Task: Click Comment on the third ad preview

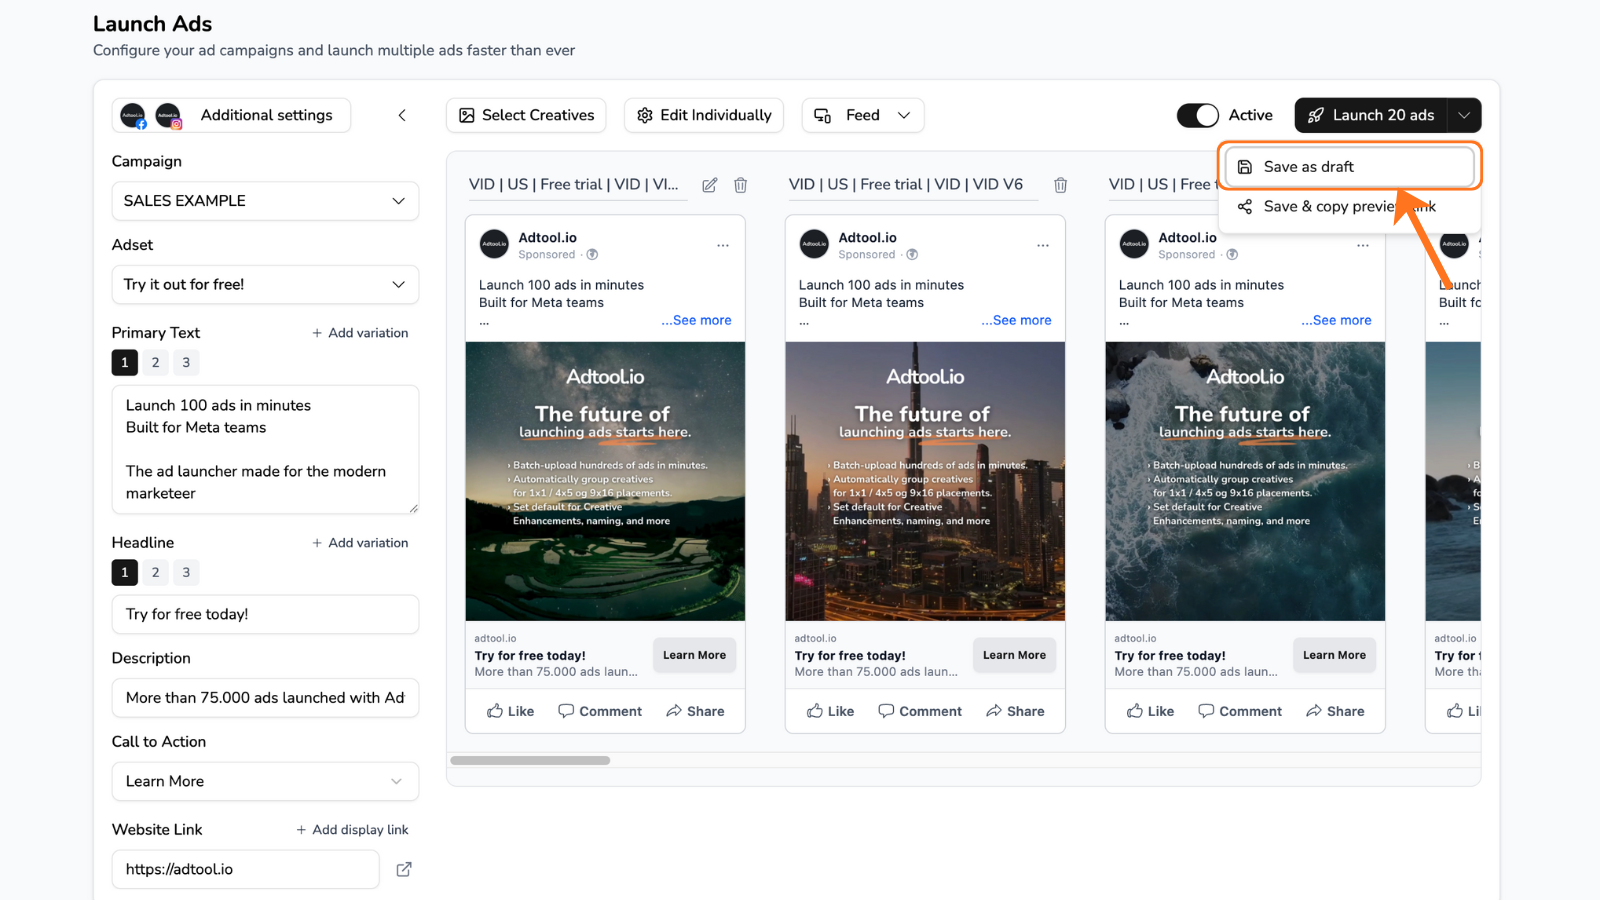Action: [1240, 711]
